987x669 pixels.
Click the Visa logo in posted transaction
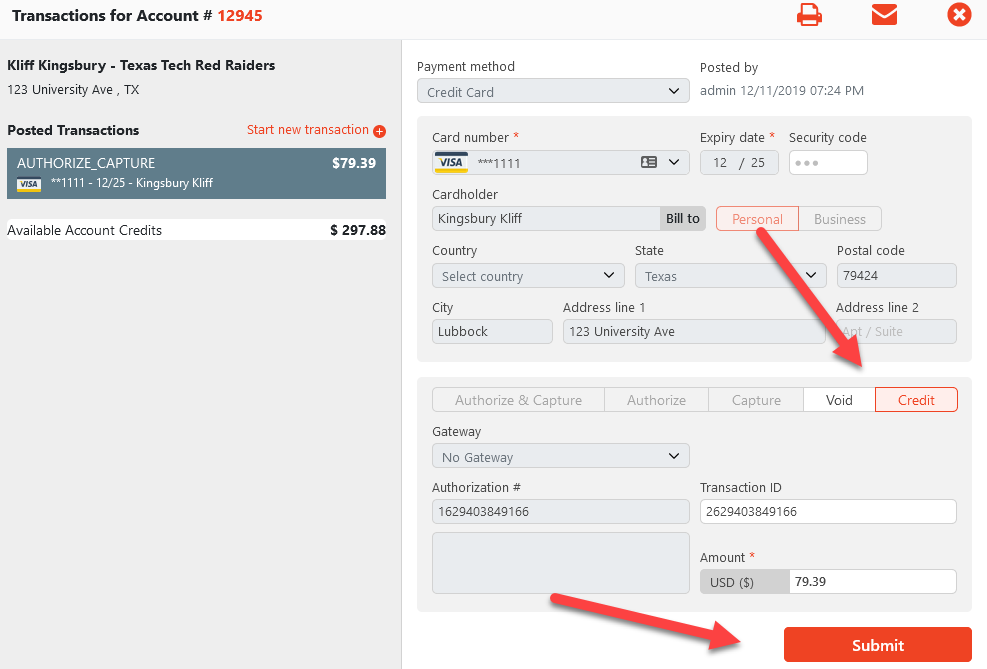click(29, 184)
